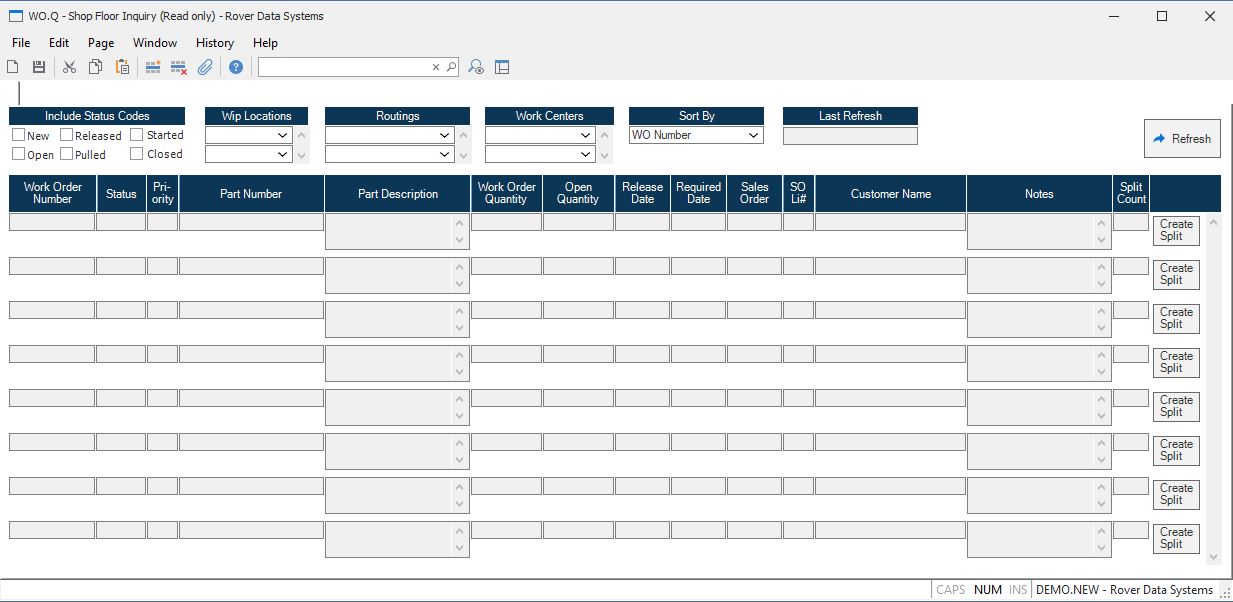The height and width of the screenshot is (602, 1233).
Task: Expand the Sort By dropdown
Action: 753,135
